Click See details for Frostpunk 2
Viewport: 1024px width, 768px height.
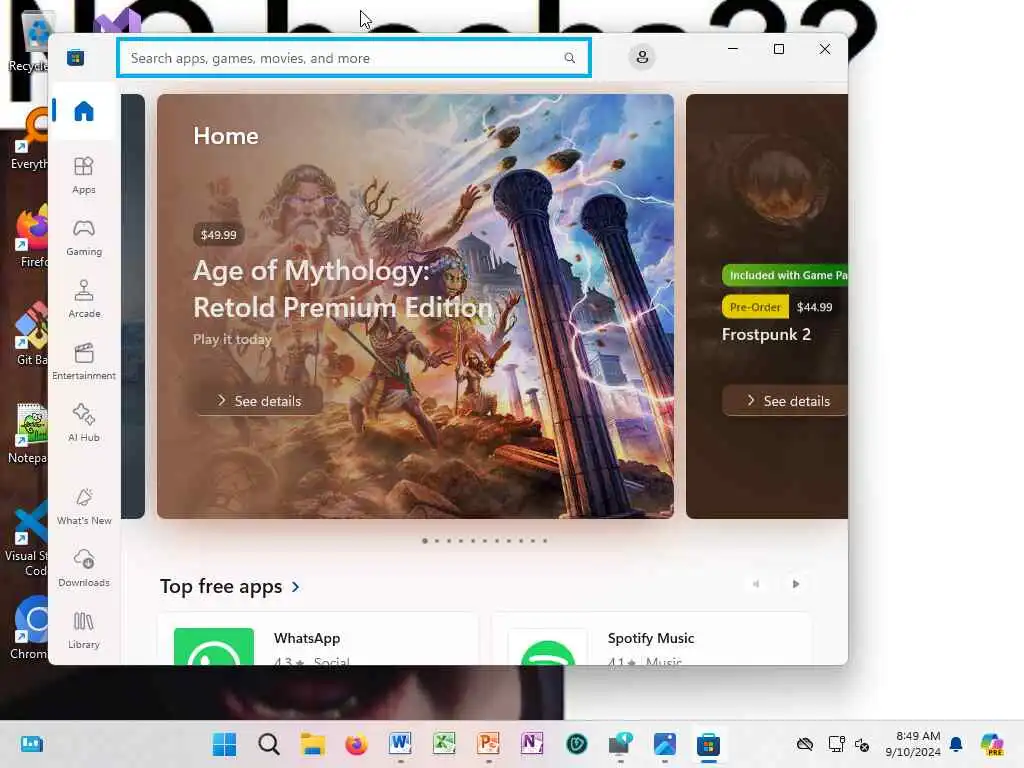click(x=785, y=400)
